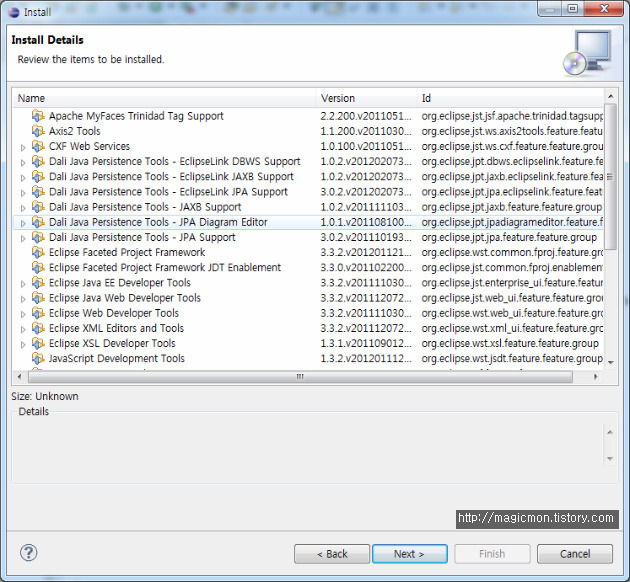The height and width of the screenshot is (582, 630).
Task: Click the list's vertical scrollbar thumb
Action: pos(610,177)
